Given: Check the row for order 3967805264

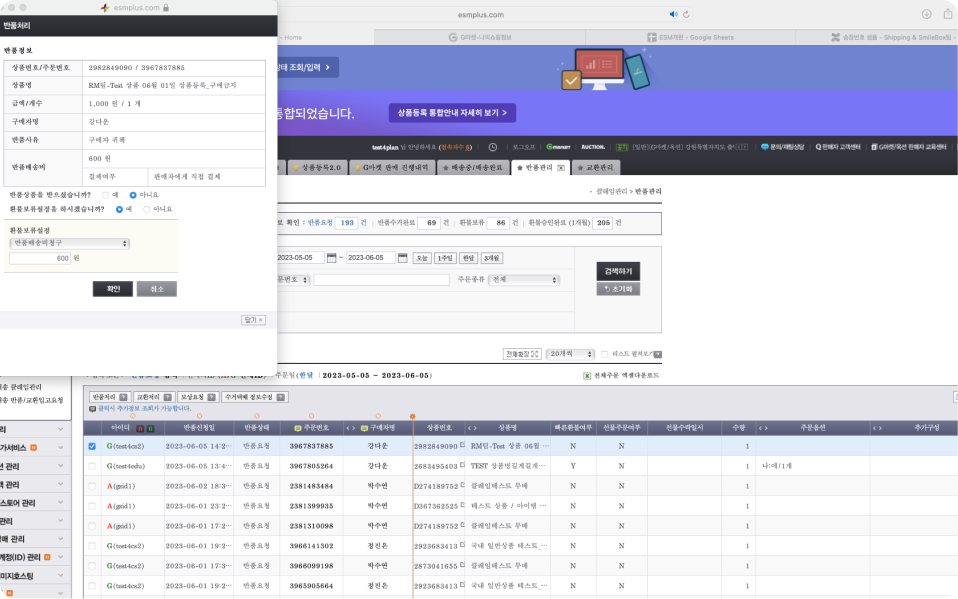Looking at the screenshot, I should 92,466.
